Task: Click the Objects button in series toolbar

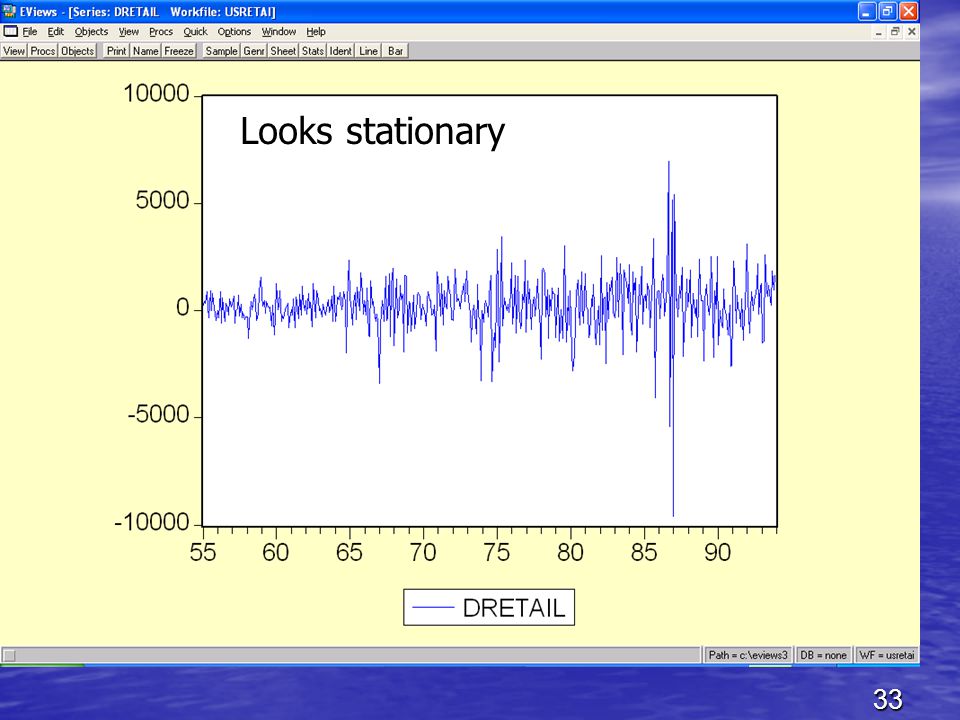Action: click(78, 51)
